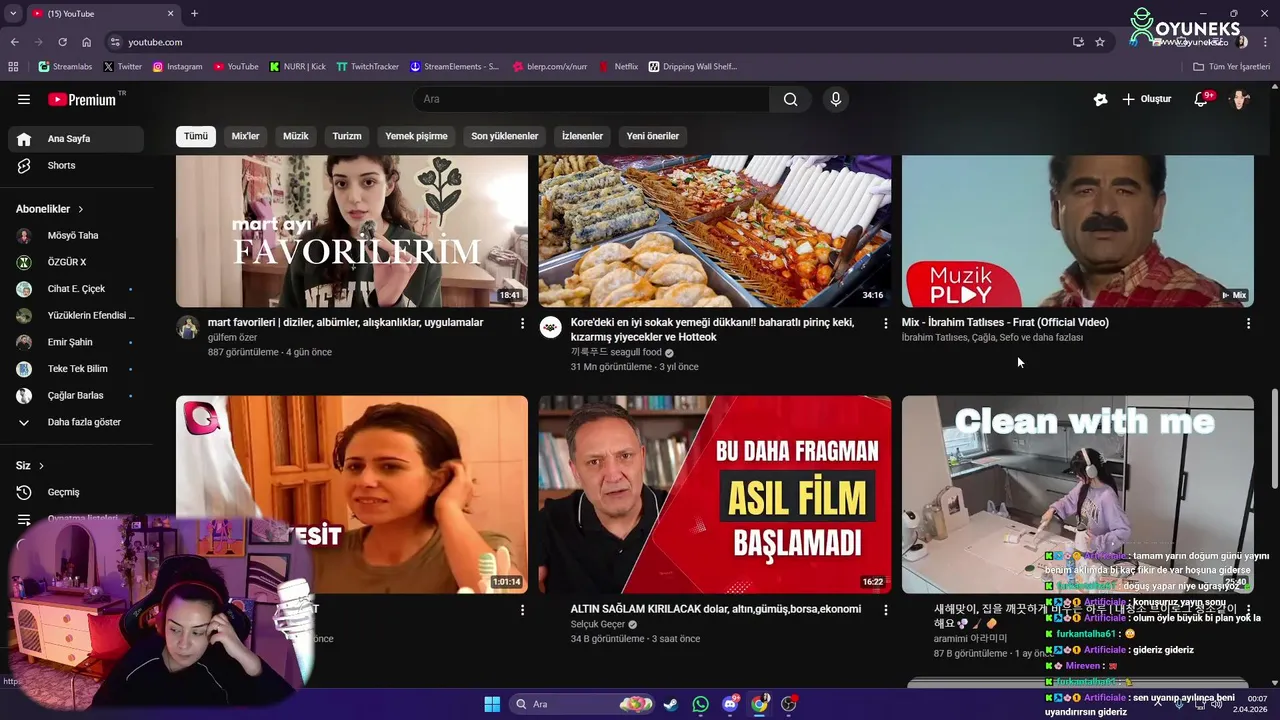Open WhatsApp from the taskbar

pyautogui.click(x=700, y=704)
